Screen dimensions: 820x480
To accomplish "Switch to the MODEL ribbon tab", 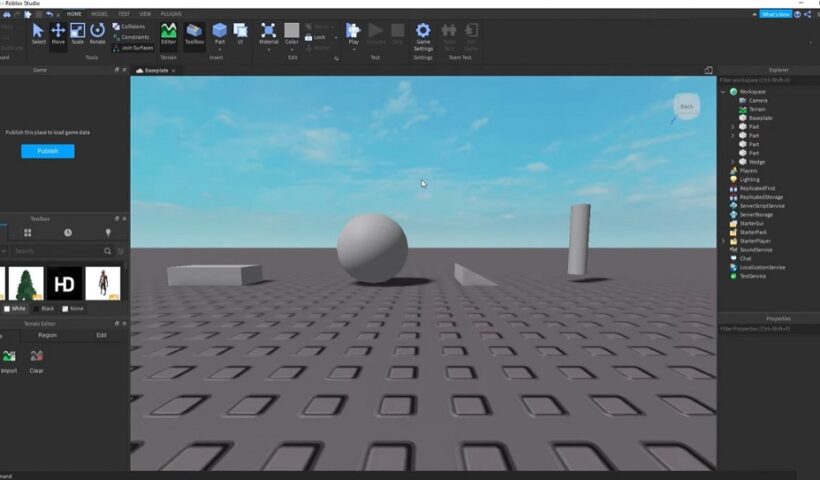I will tap(99, 14).
